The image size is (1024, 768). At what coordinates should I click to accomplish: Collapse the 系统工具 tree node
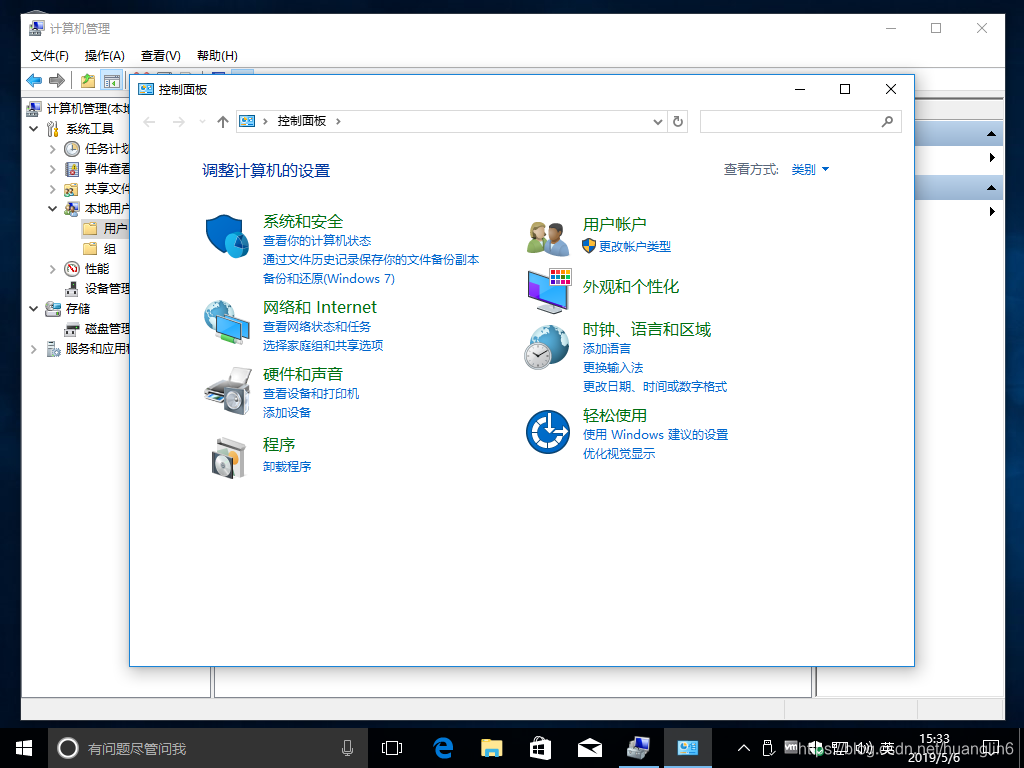[x=34, y=129]
